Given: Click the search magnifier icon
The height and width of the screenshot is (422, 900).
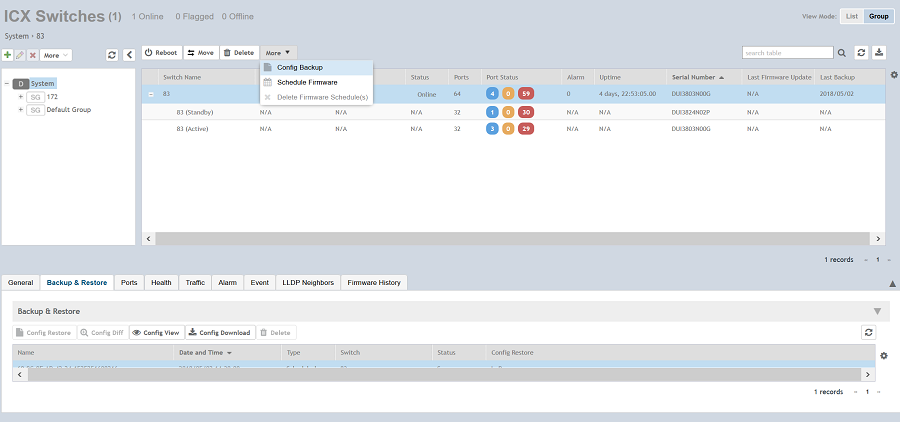Looking at the screenshot, I should coord(841,53).
